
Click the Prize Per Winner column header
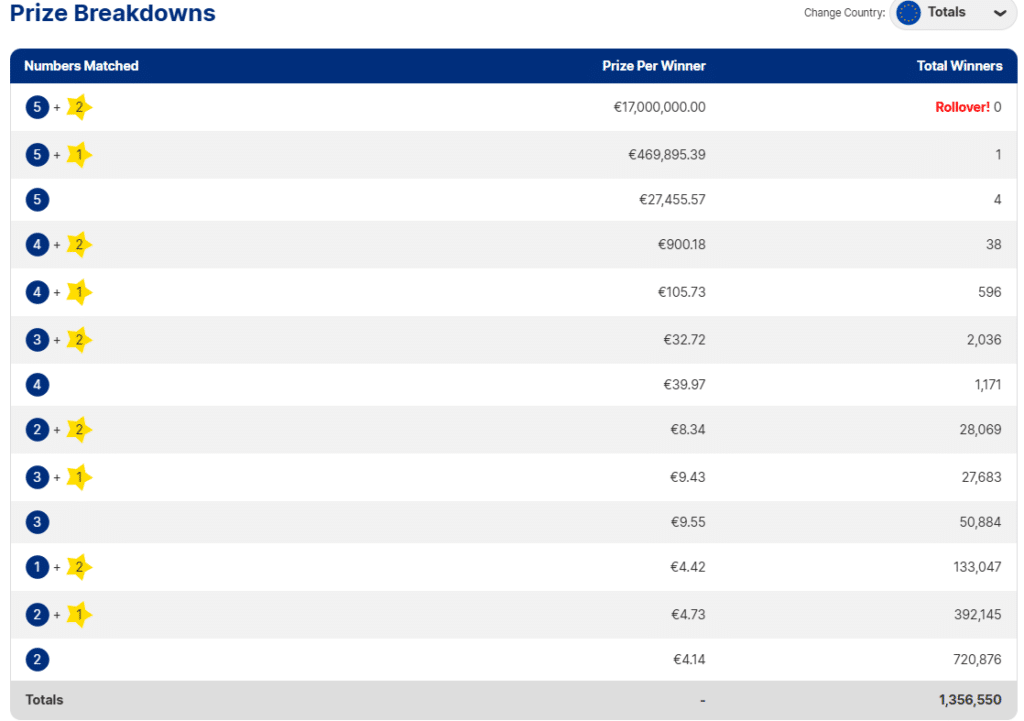[x=654, y=66]
